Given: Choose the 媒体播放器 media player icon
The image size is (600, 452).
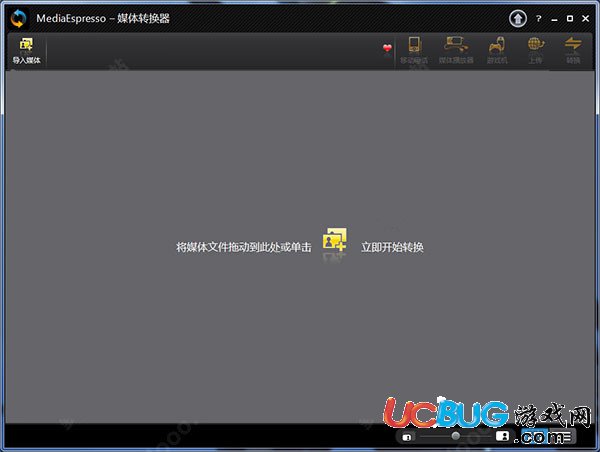Looking at the screenshot, I should (456, 51).
